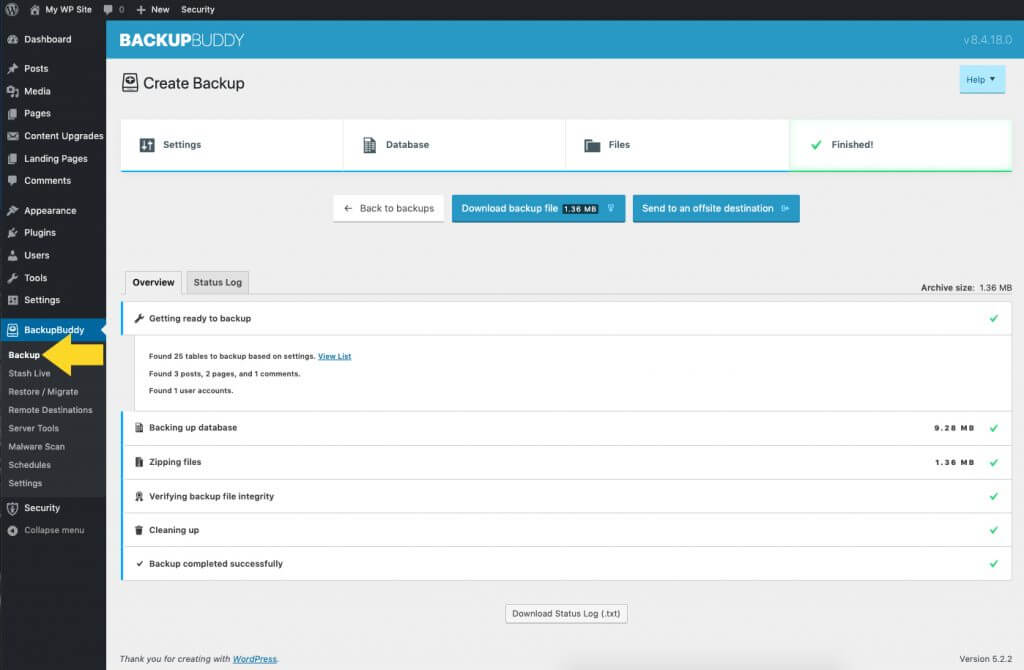Click Download backup file button

(x=538, y=208)
